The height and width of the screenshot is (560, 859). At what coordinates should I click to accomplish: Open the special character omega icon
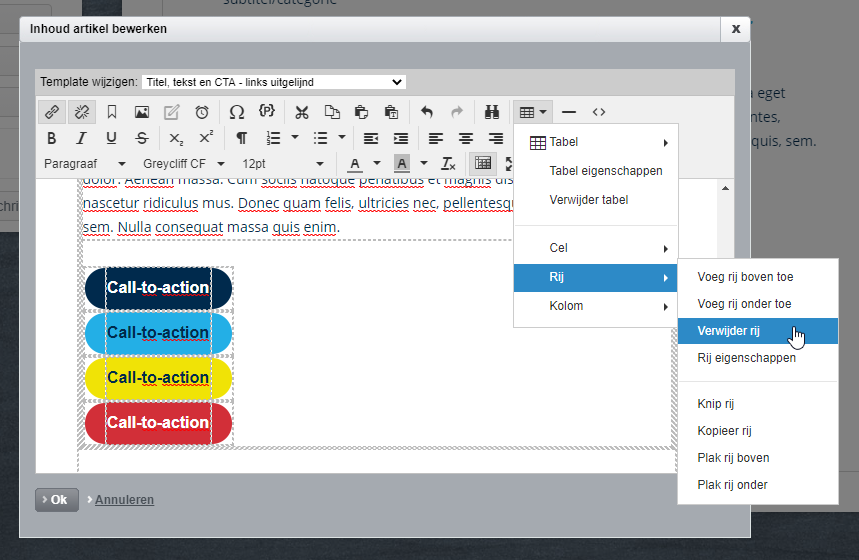point(237,112)
